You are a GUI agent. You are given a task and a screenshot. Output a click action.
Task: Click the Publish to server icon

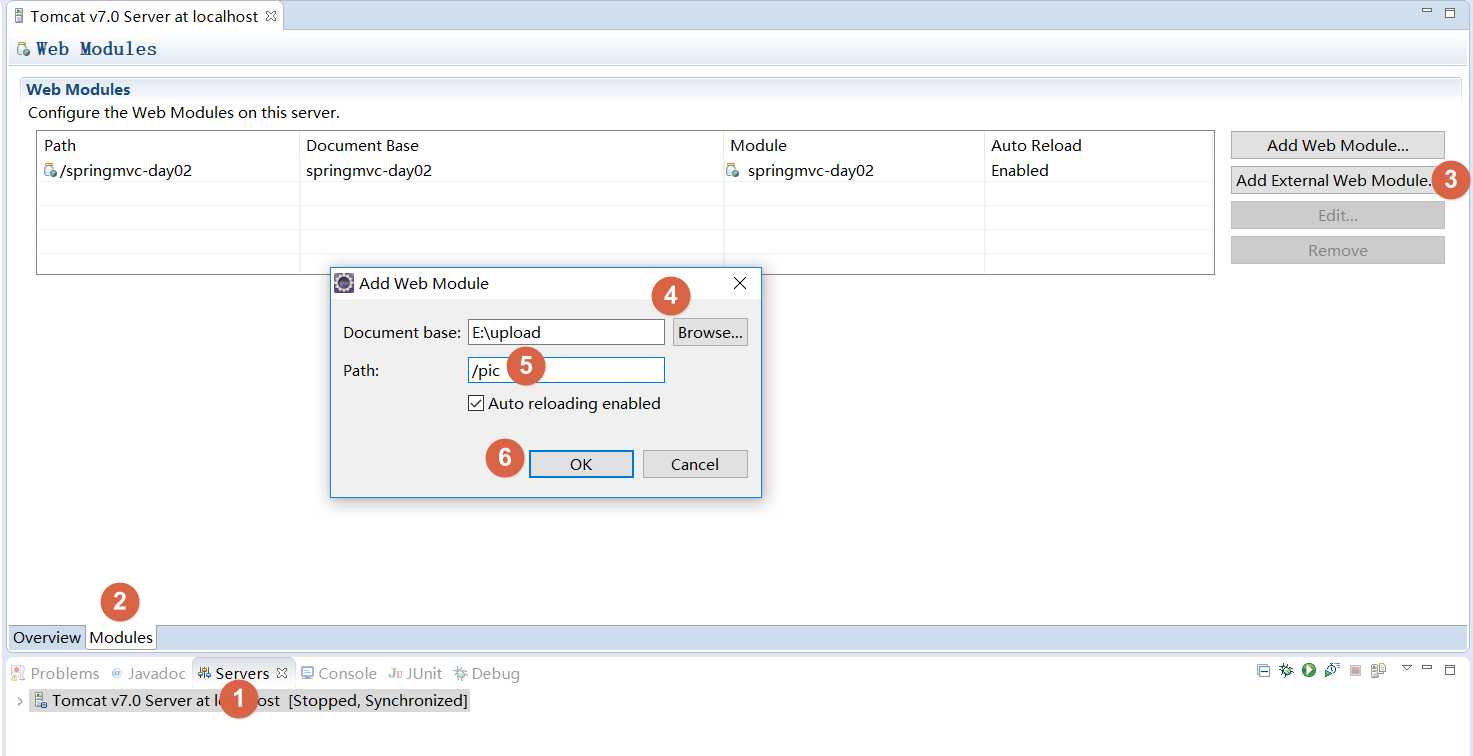(x=1378, y=670)
